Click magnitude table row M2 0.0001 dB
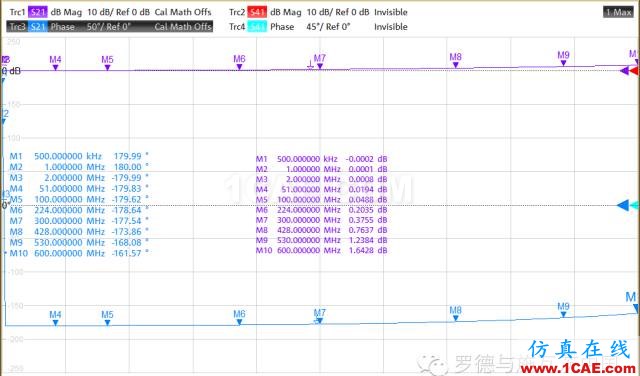 (322, 169)
